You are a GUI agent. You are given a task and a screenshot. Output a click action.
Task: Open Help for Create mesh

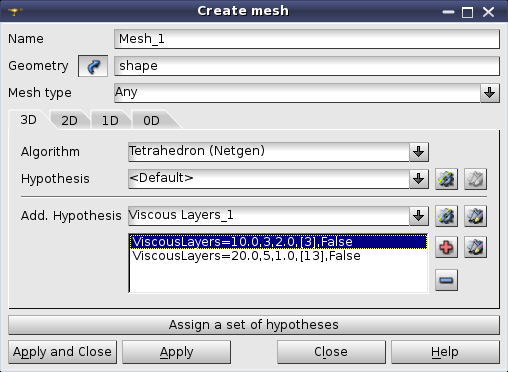pyautogui.click(x=445, y=352)
